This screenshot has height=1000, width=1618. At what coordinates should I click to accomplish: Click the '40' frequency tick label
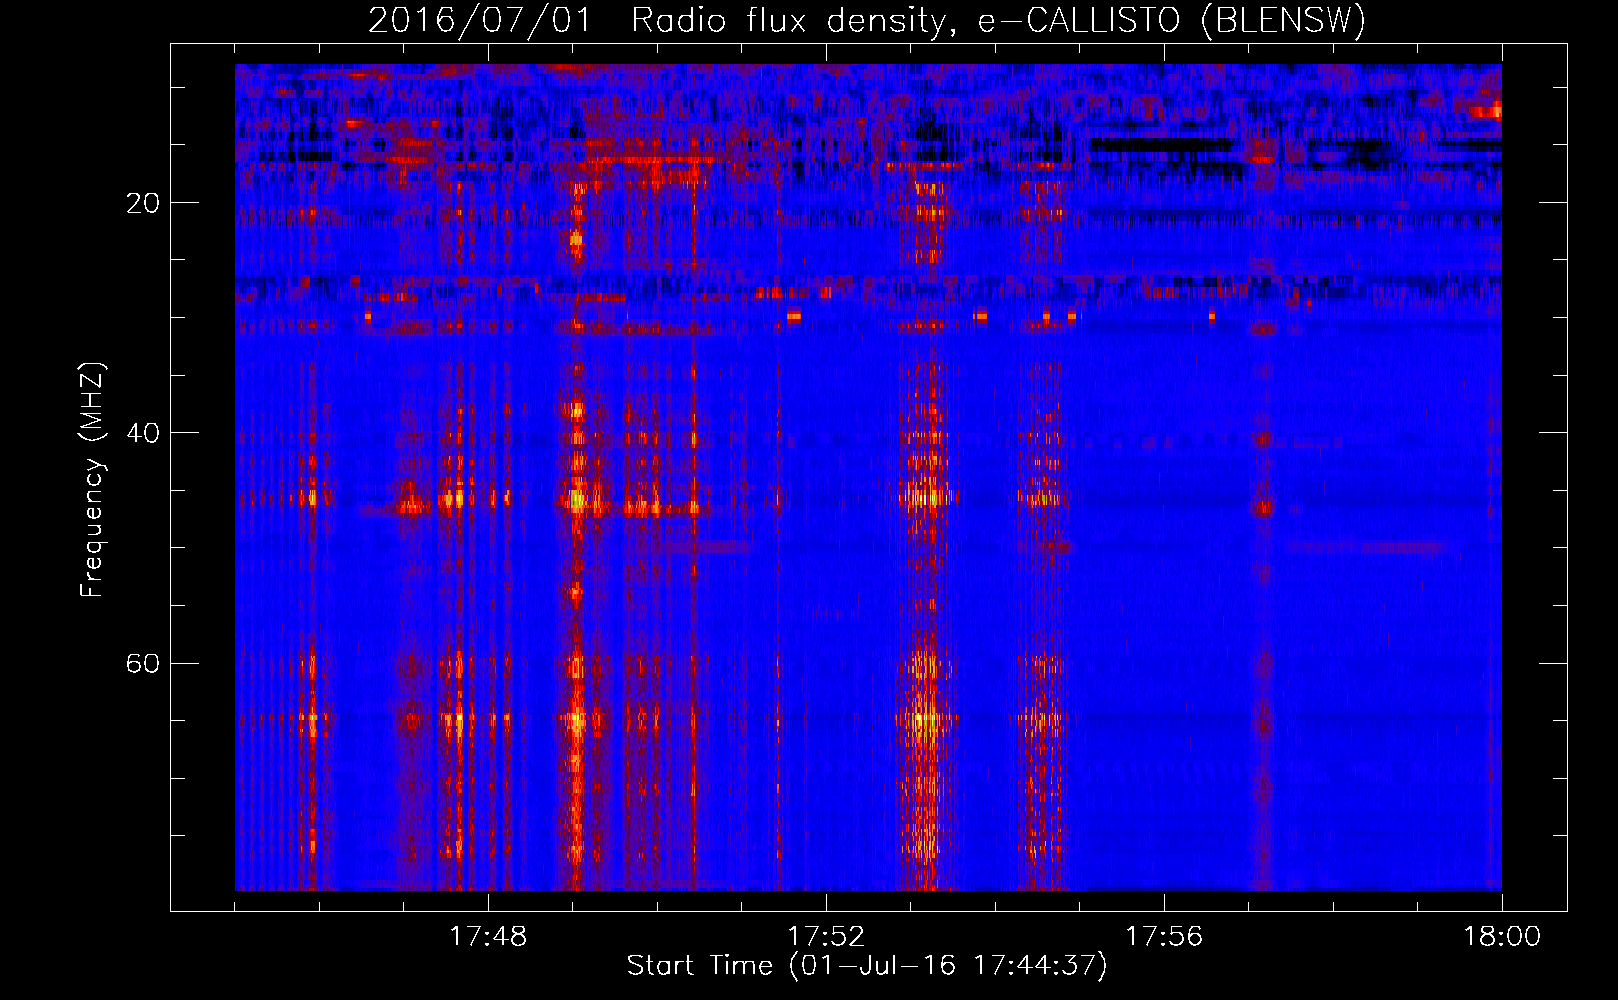[143, 433]
